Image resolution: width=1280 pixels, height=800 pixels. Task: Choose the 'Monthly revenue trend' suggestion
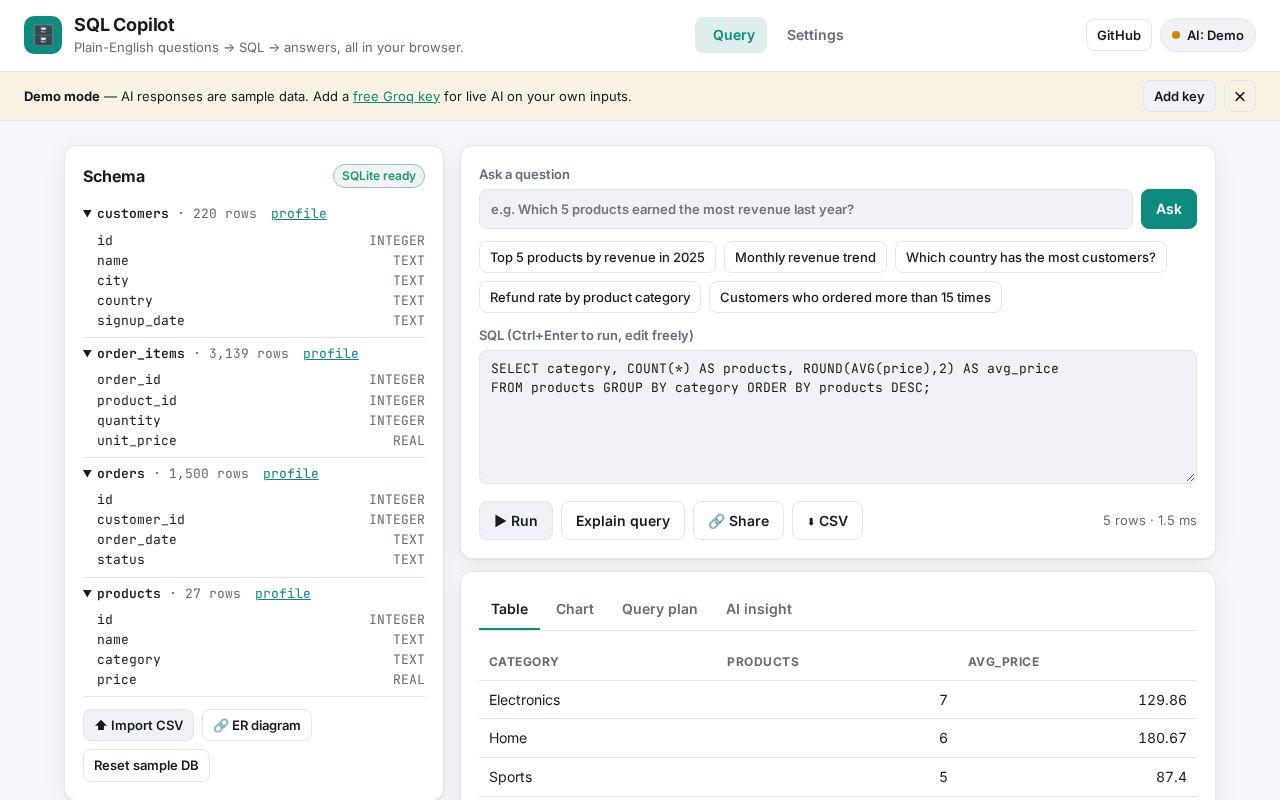point(805,257)
